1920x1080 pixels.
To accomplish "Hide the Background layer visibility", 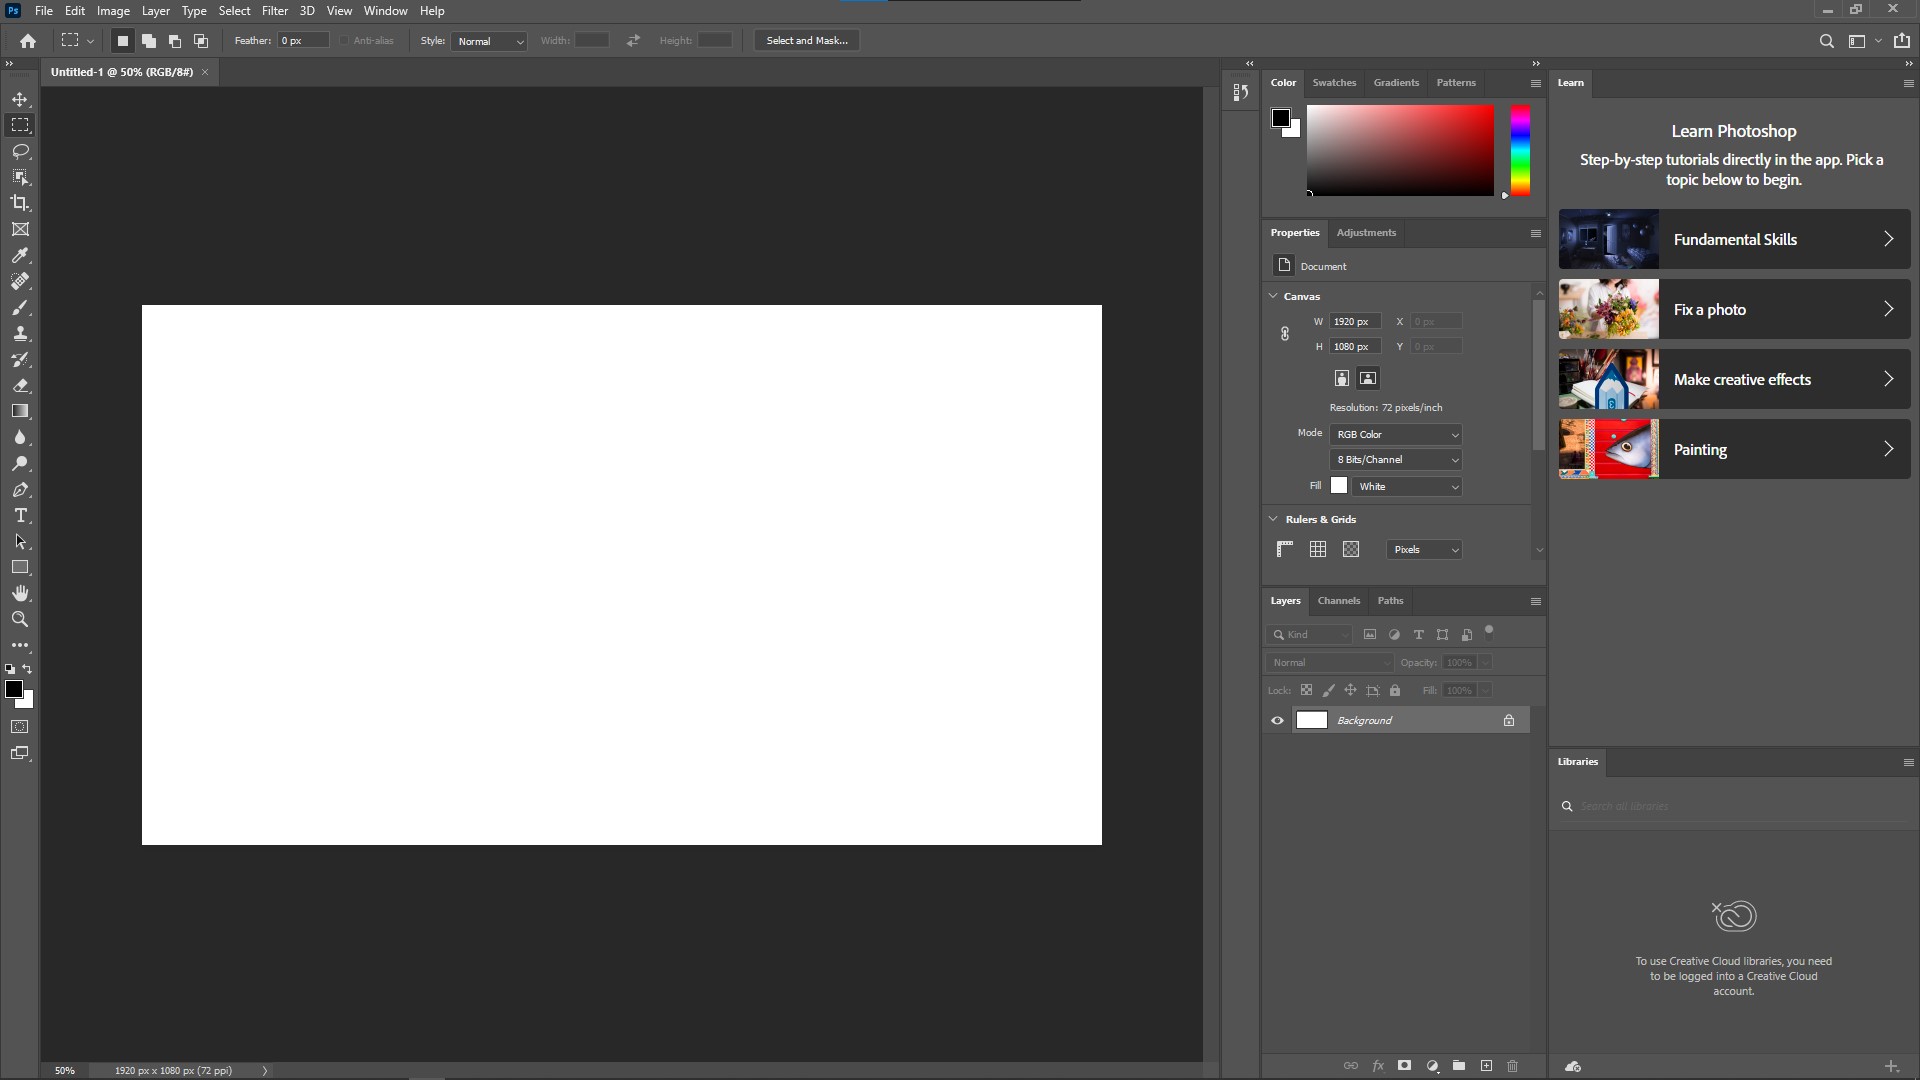I will pos(1277,720).
